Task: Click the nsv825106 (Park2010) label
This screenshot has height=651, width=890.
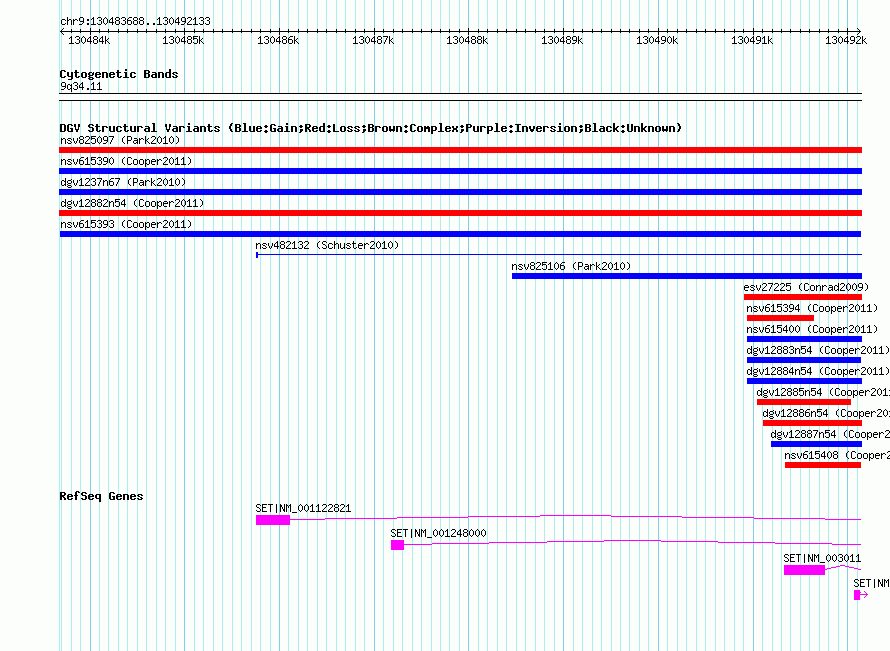Action: [571, 266]
